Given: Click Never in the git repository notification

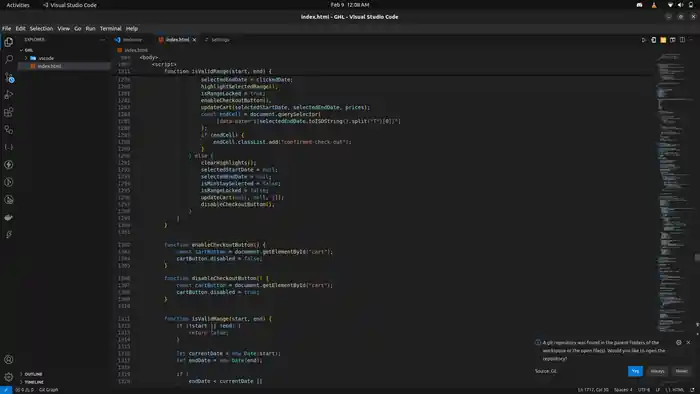Looking at the screenshot, I should click(x=681, y=371).
